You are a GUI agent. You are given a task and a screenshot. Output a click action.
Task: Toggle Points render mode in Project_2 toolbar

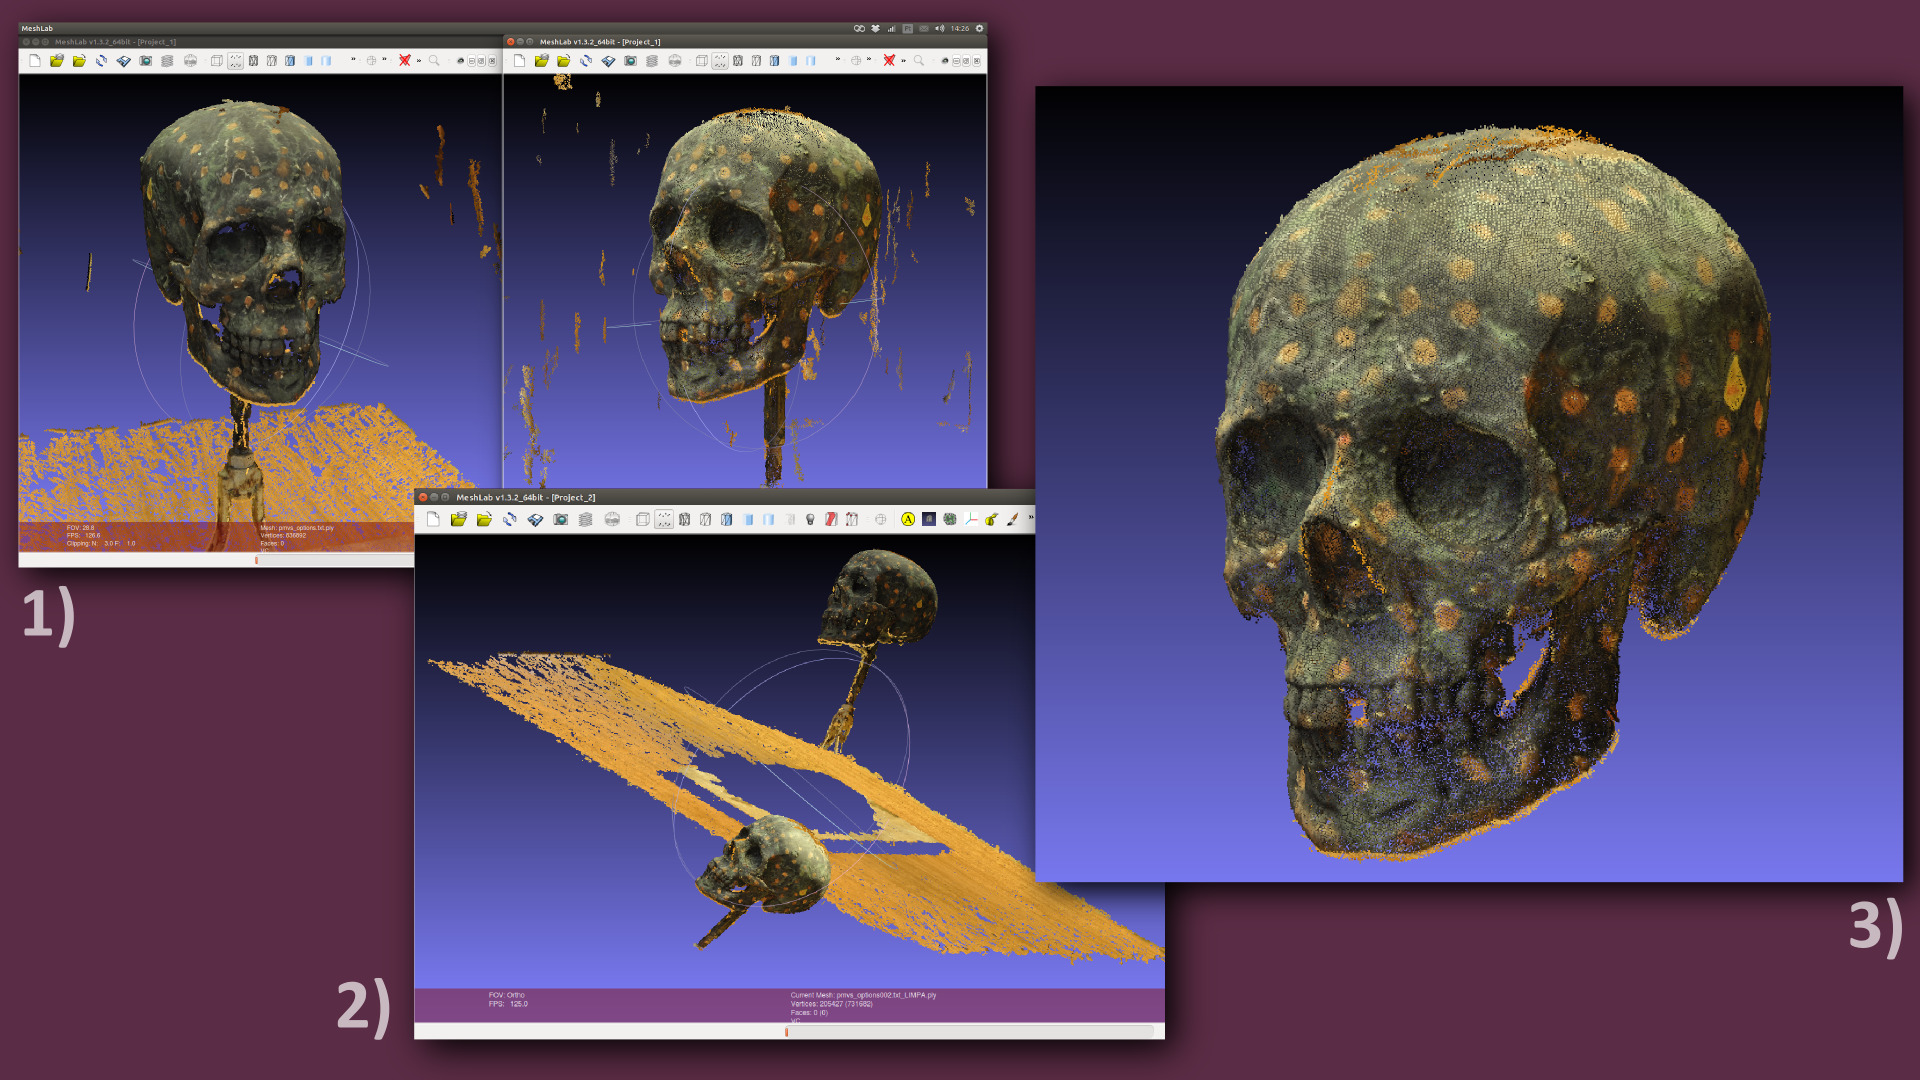pyautogui.click(x=664, y=519)
